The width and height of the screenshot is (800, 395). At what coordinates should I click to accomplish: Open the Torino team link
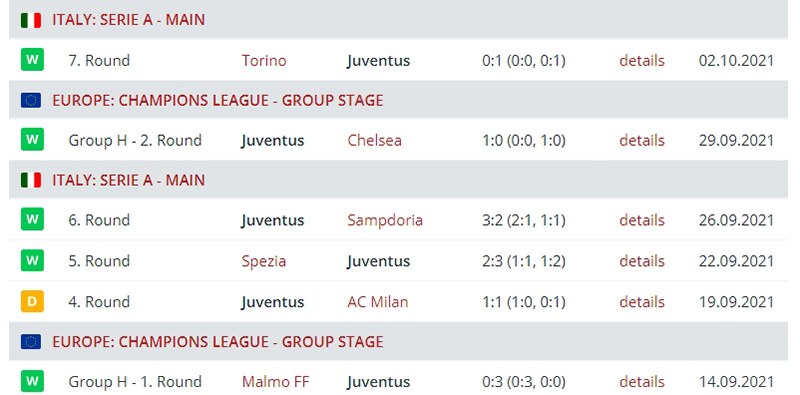[x=264, y=60]
